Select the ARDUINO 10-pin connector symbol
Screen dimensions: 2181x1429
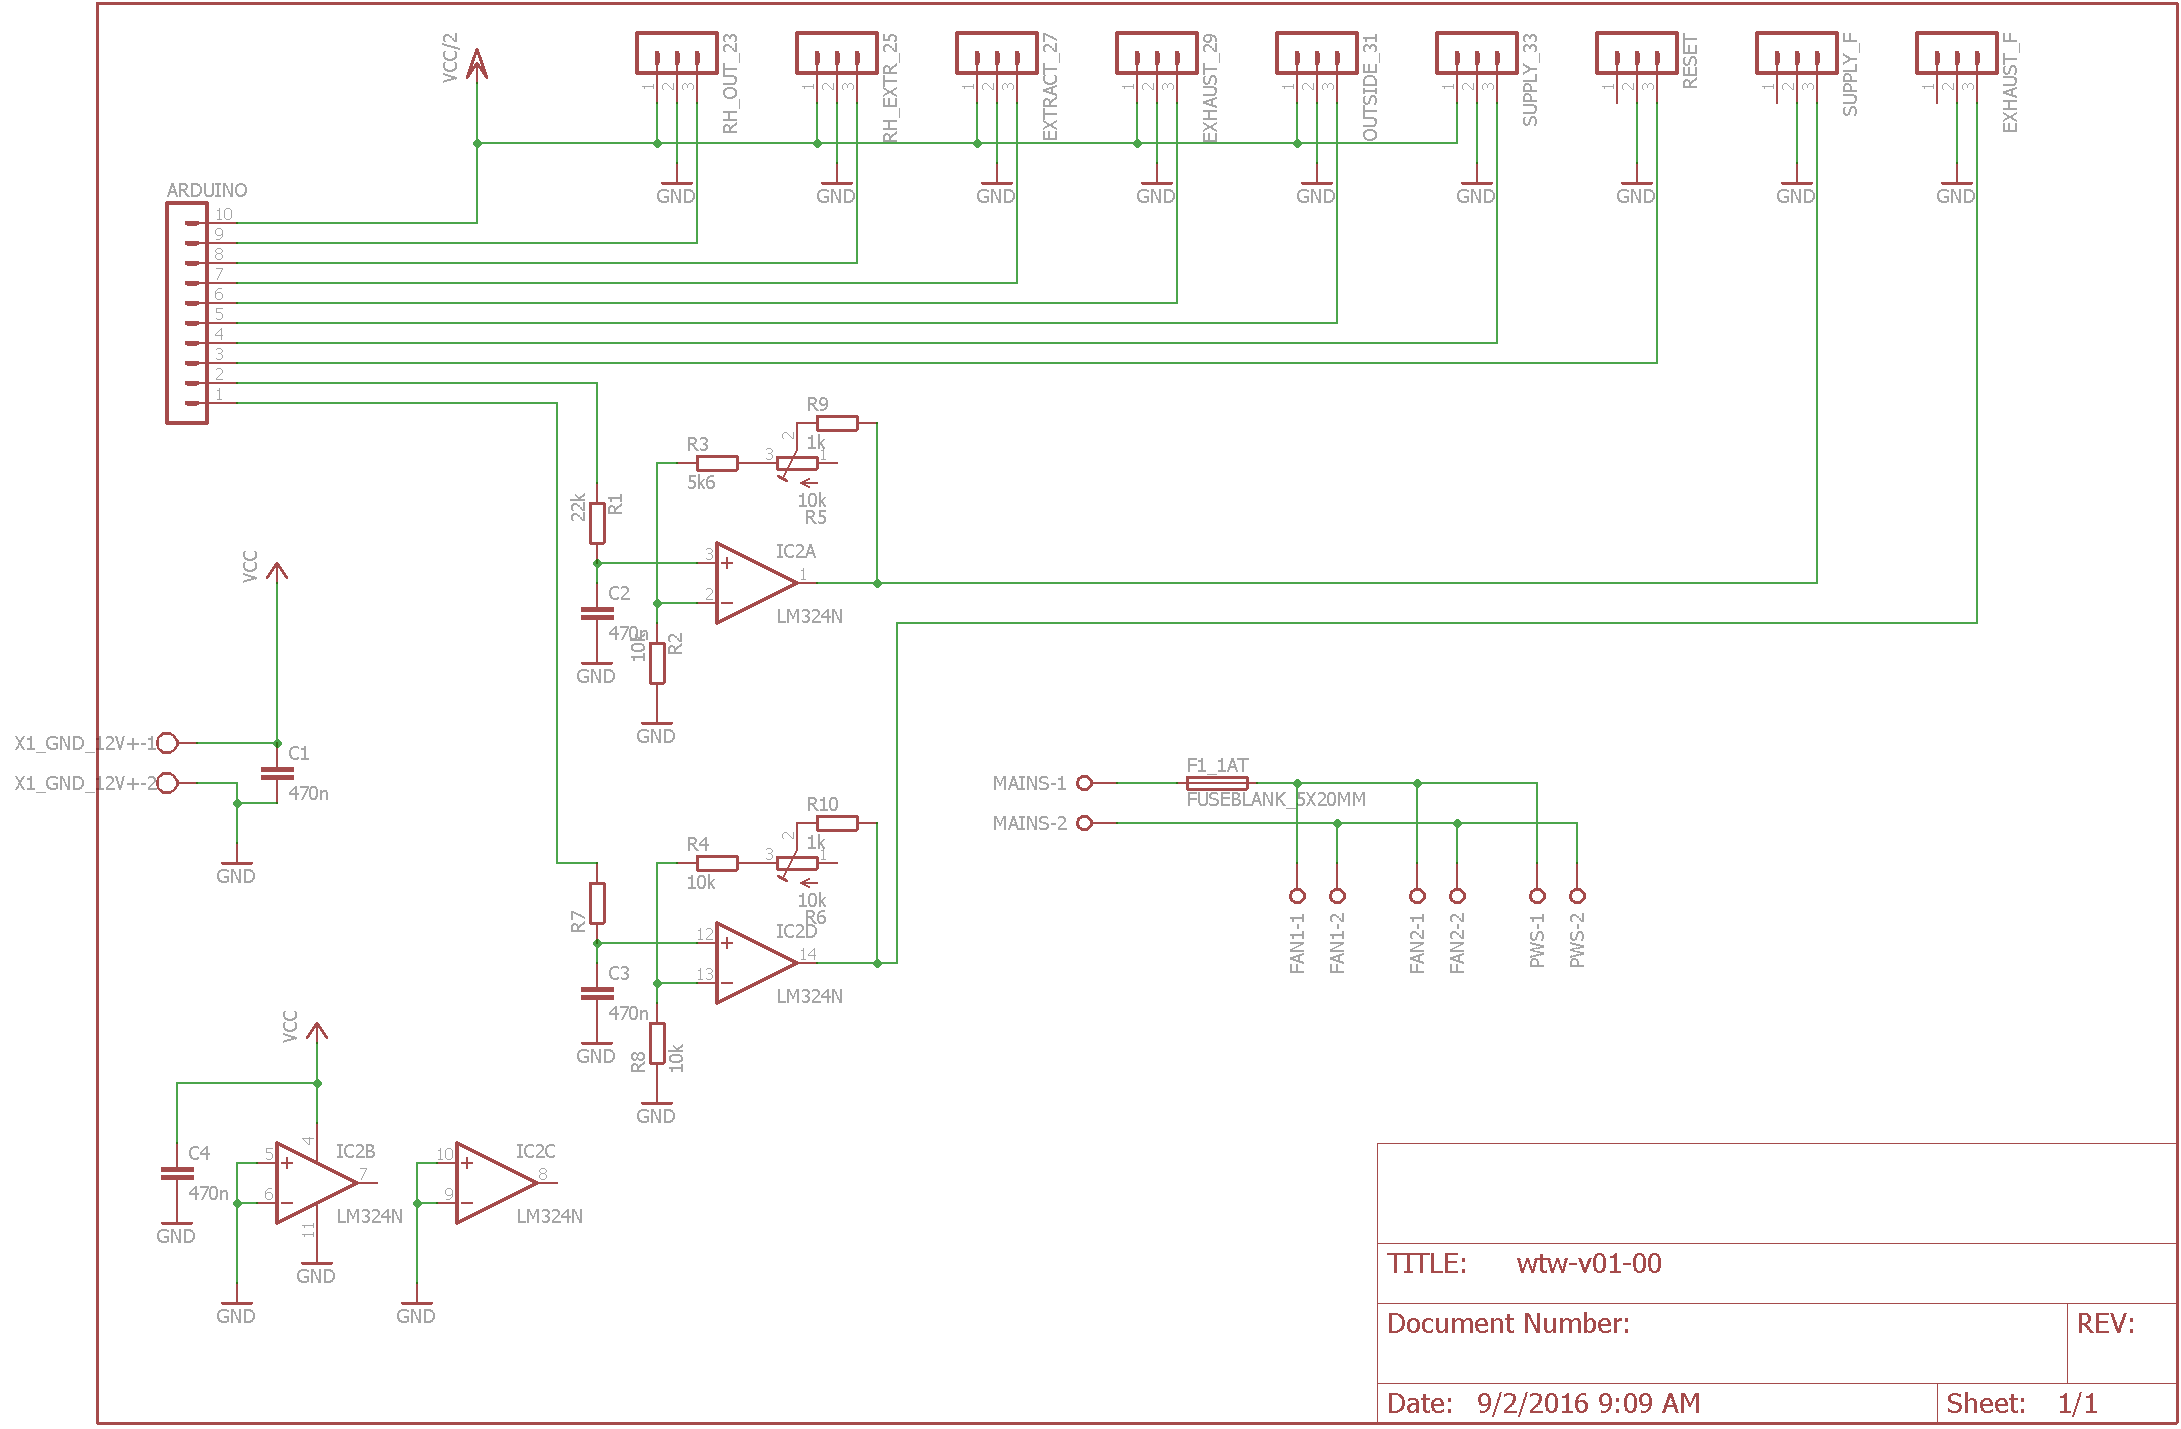[187, 313]
